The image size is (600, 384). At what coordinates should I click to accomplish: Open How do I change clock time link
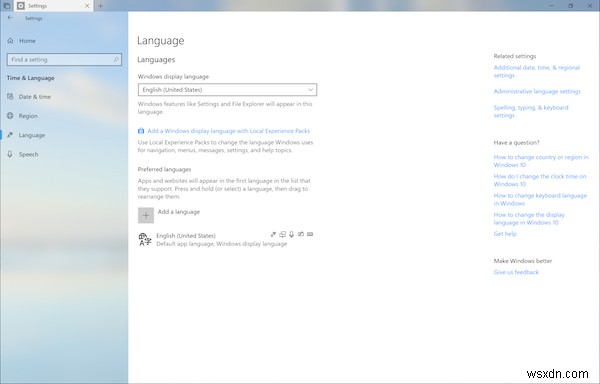(x=540, y=180)
